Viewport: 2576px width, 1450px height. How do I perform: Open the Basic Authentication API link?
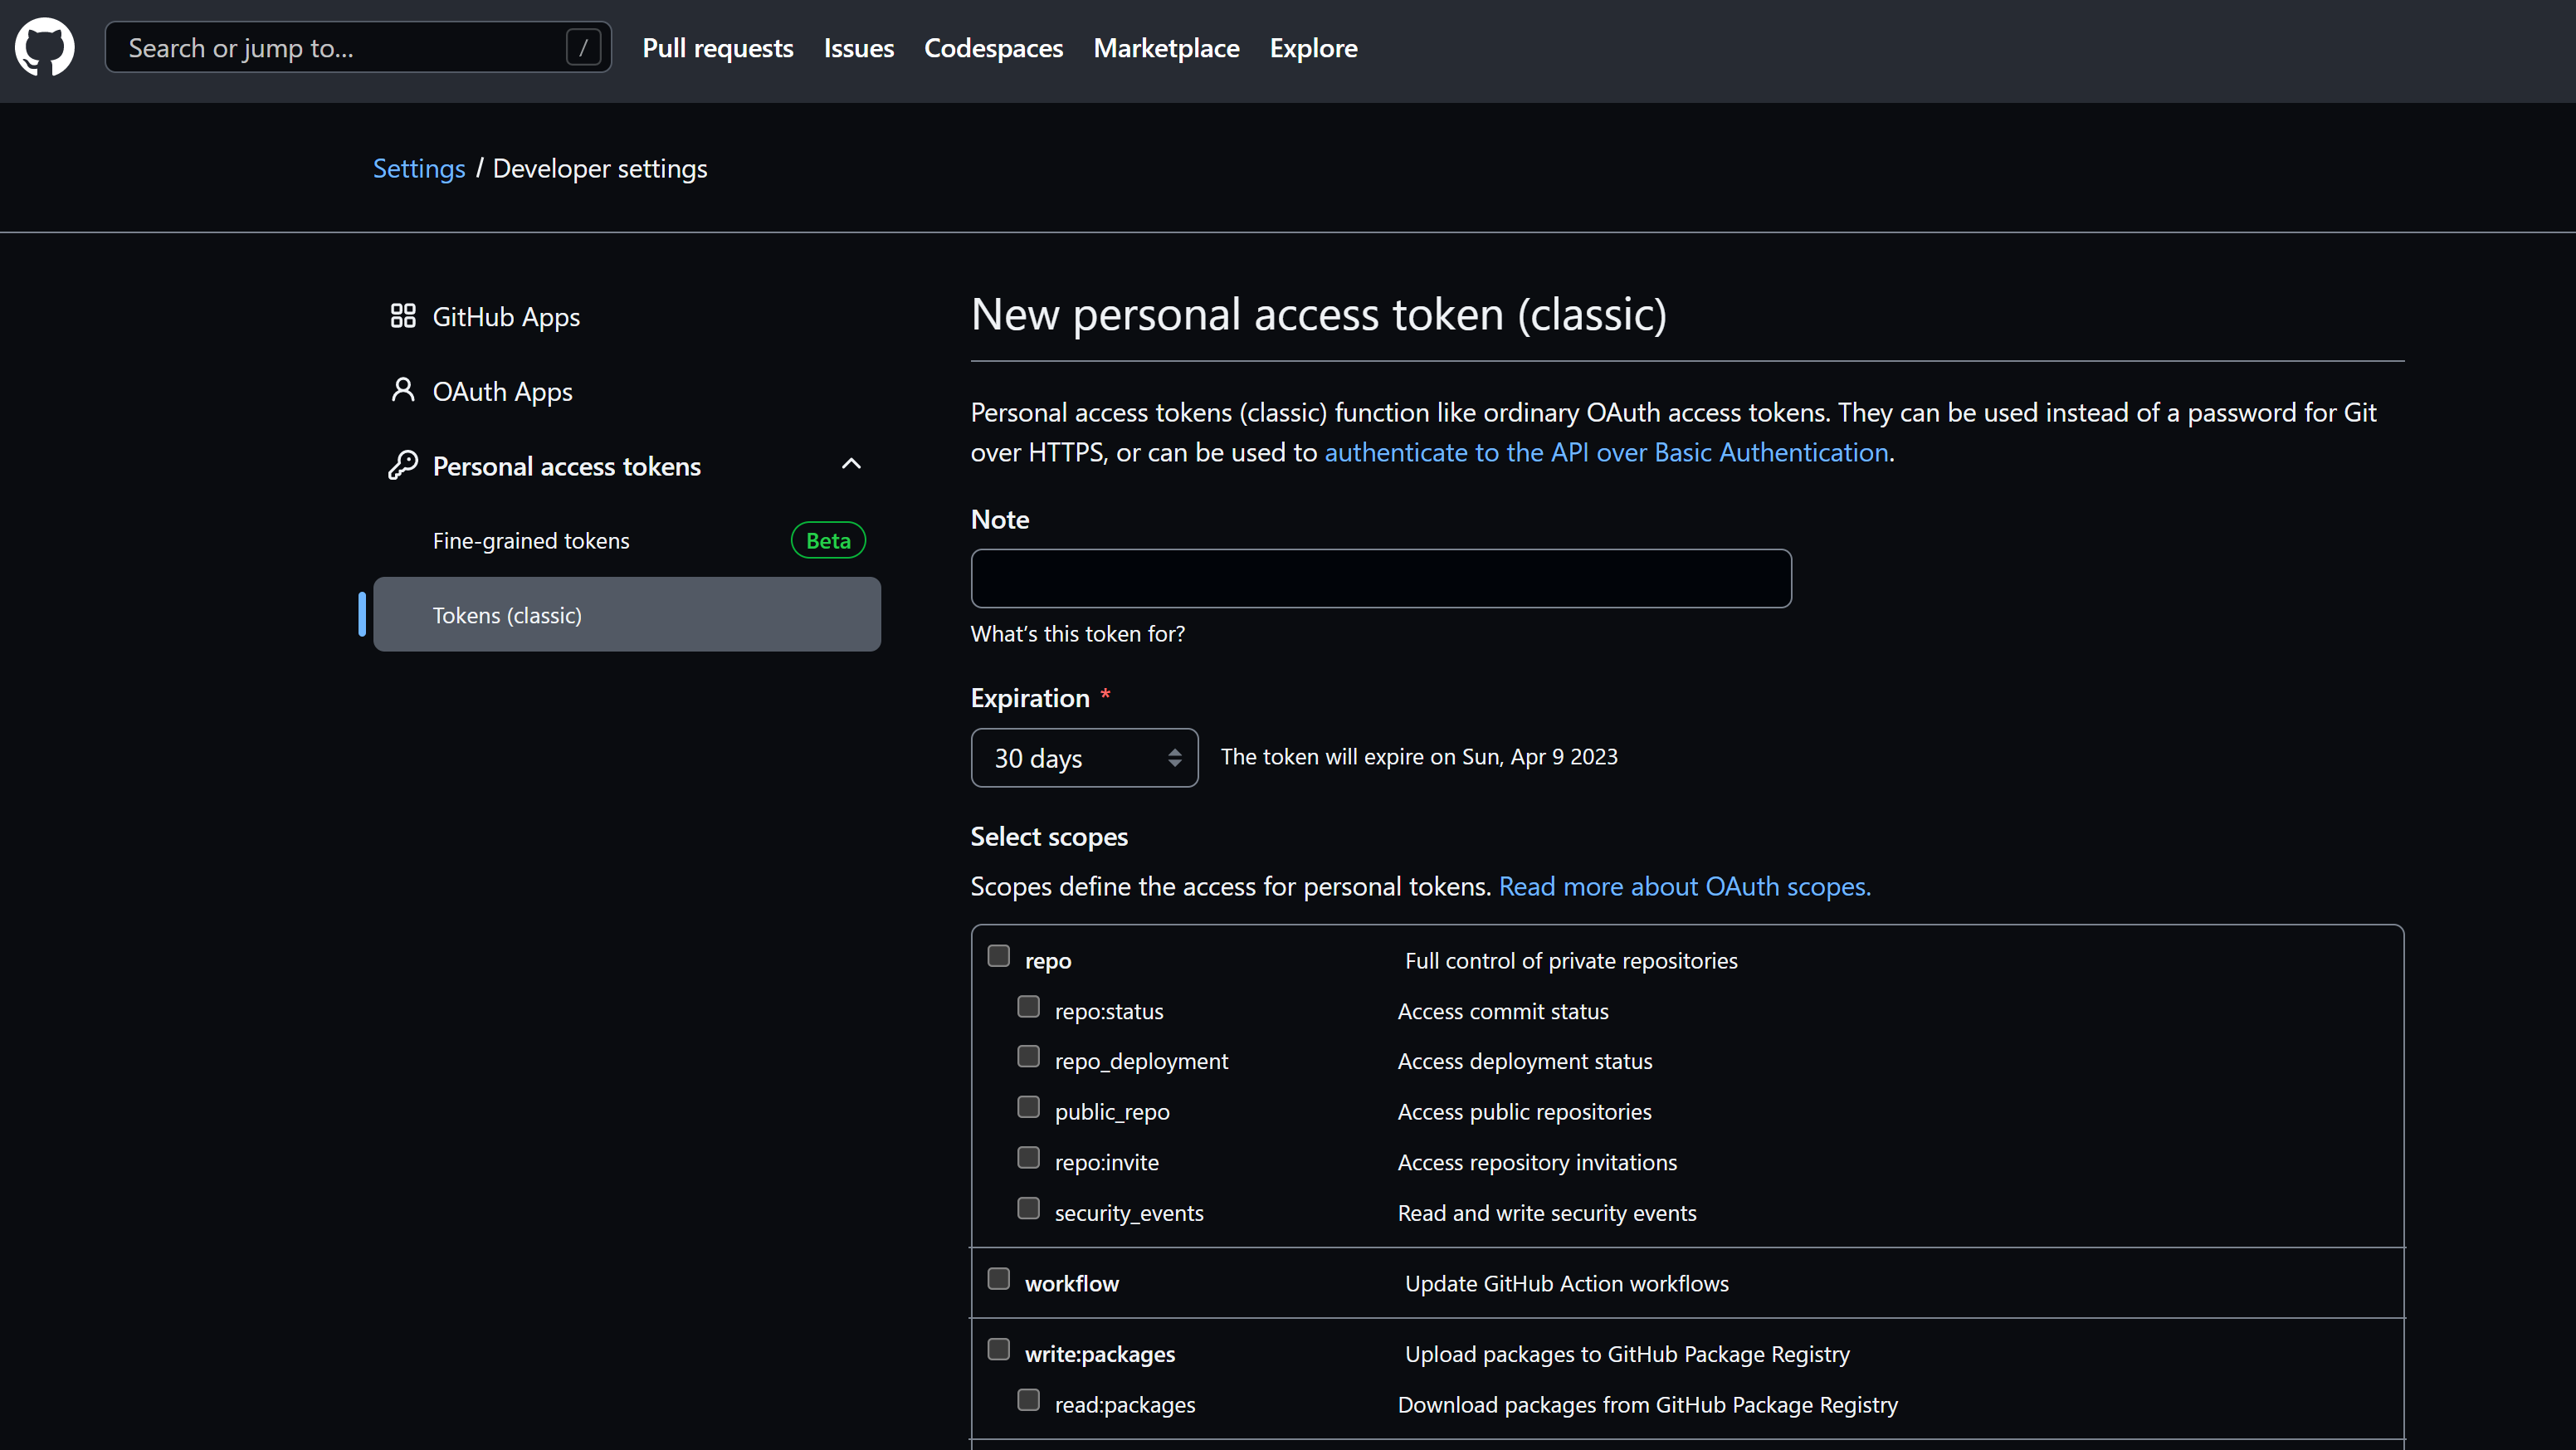tap(1606, 452)
